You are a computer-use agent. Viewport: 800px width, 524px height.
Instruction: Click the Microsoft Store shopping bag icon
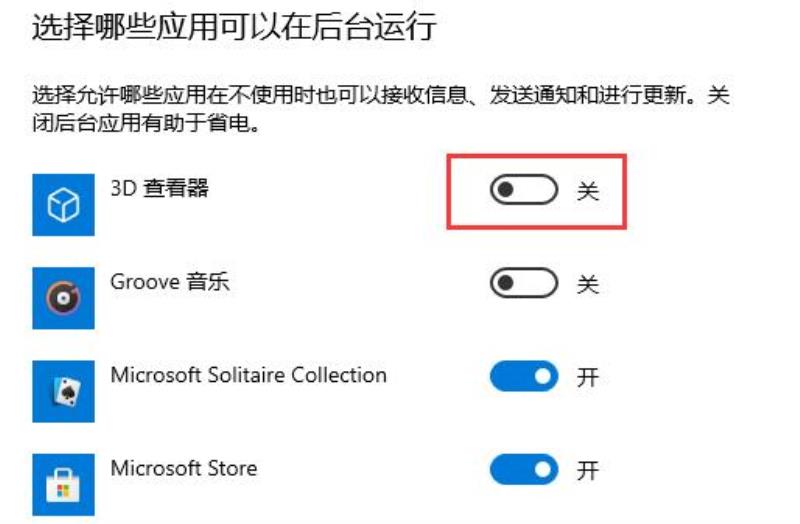pos(63,485)
